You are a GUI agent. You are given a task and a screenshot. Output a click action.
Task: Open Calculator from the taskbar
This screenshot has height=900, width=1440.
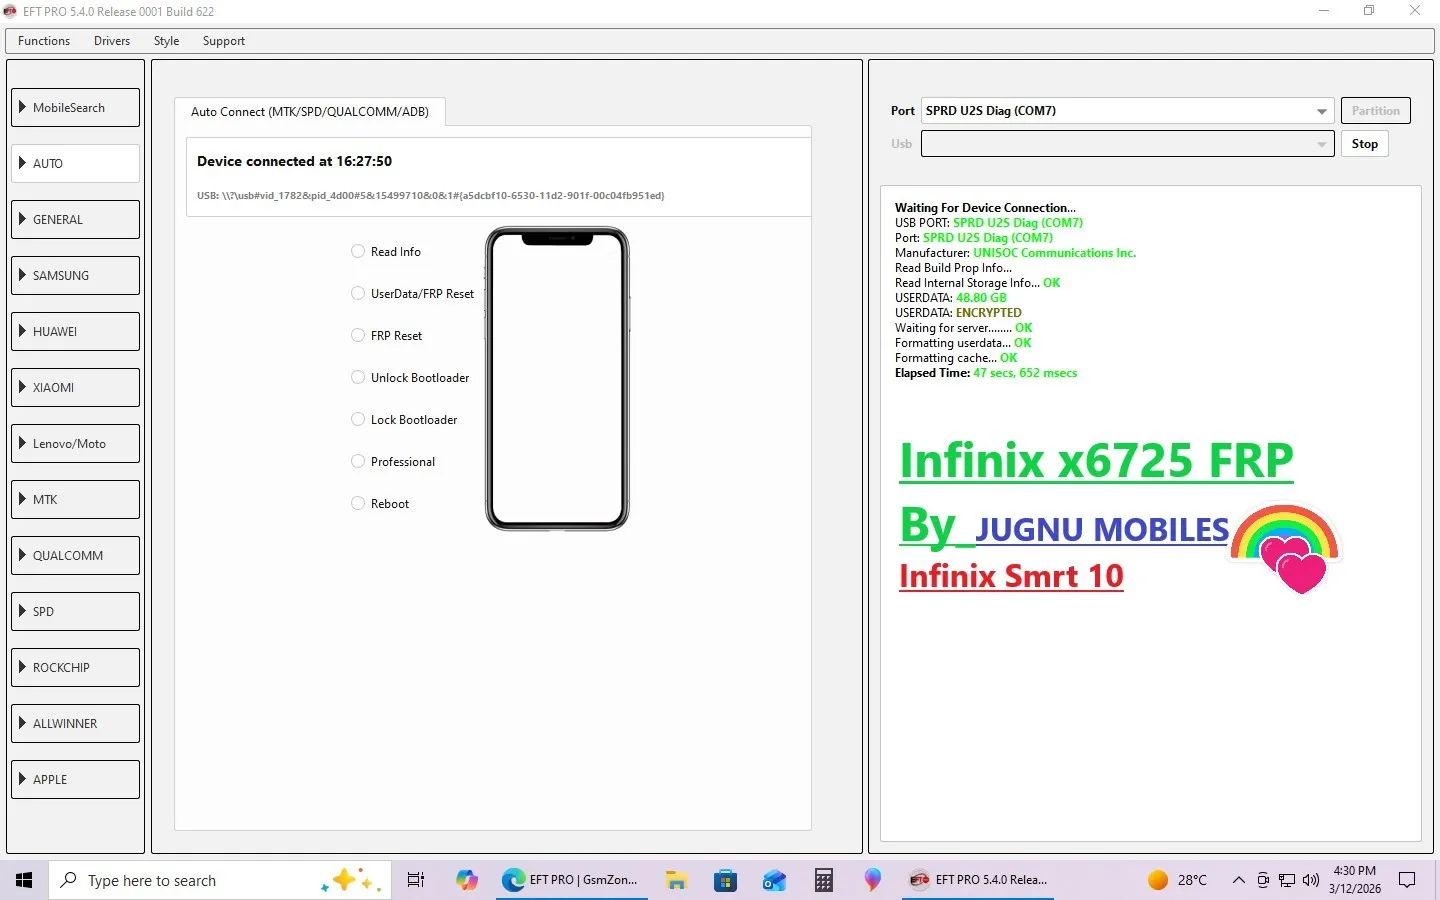(823, 880)
